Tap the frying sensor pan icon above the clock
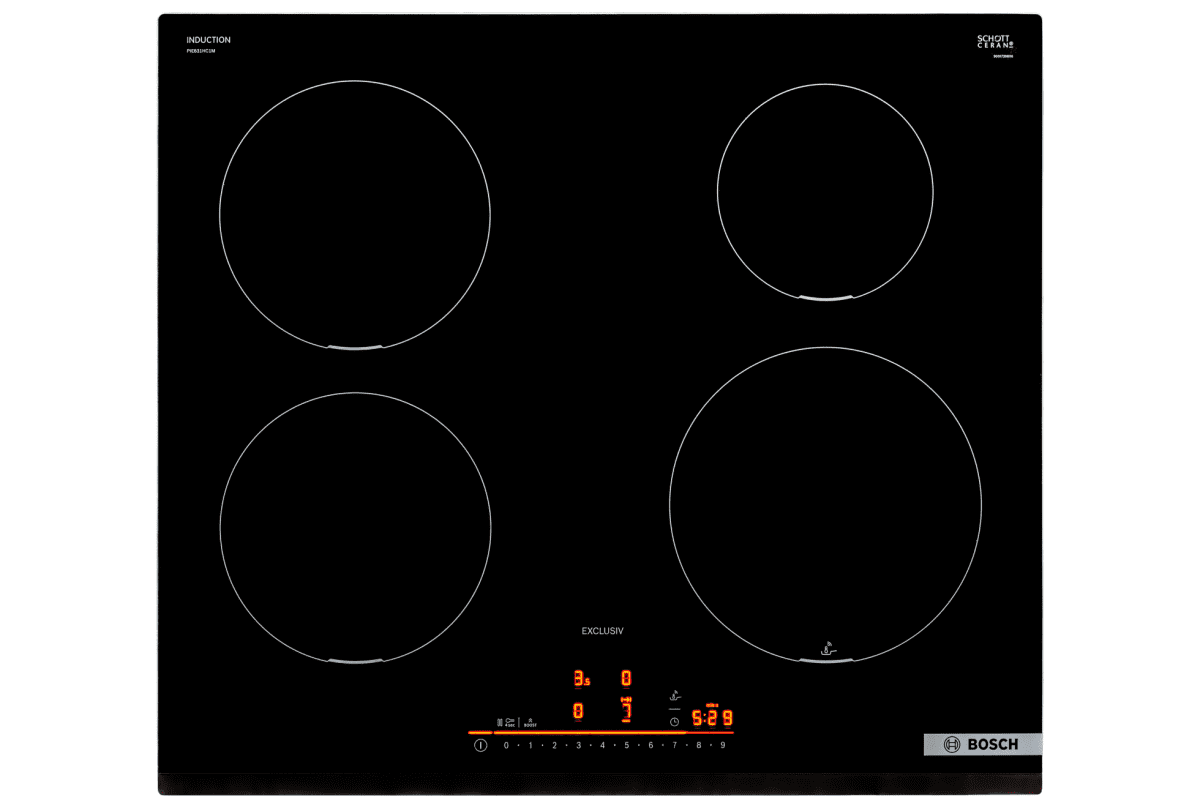 click(675, 695)
